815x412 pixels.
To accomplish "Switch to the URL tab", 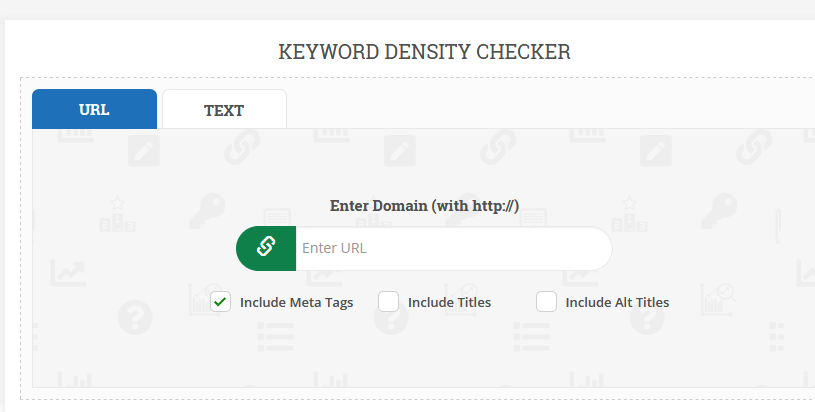I will tap(94, 110).
